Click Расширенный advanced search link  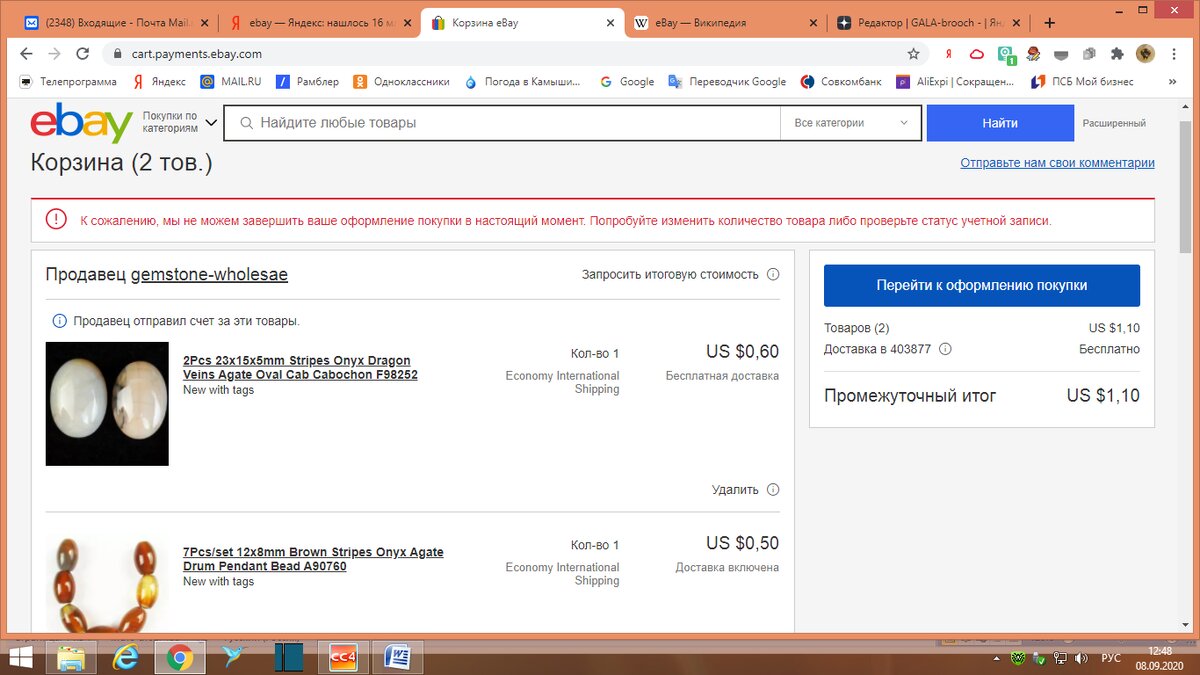point(1114,123)
